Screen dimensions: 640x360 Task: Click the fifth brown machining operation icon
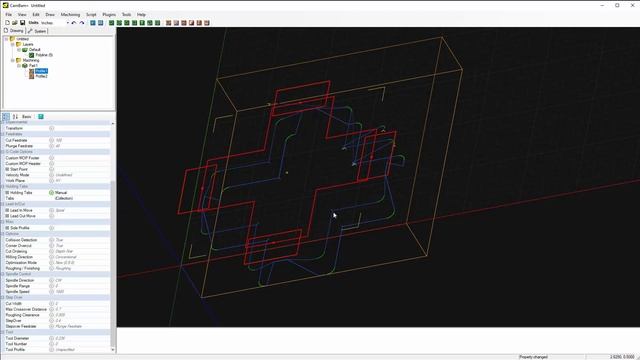point(199,23)
